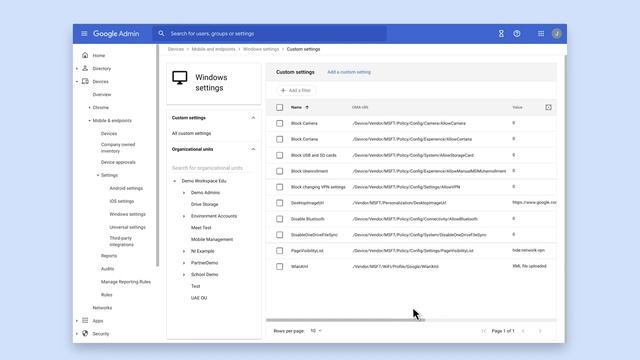Screen dimensions: 640x360
Task: Click Add a custom setting link
Action: pyautogui.click(x=349, y=72)
